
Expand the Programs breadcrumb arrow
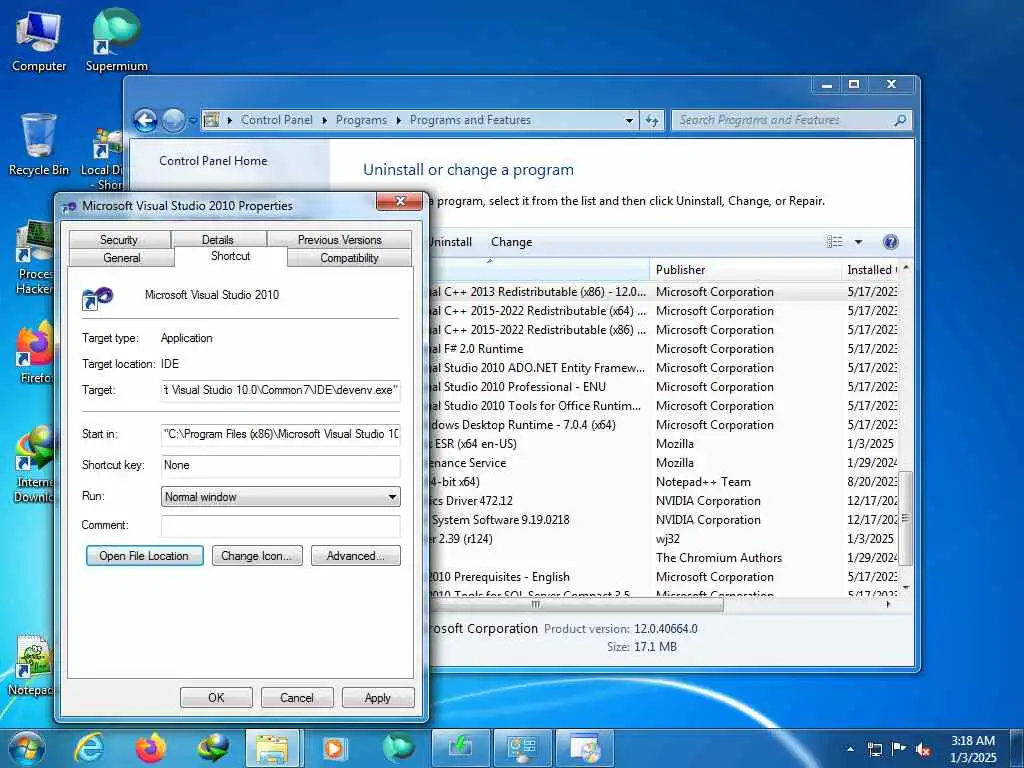(x=398, y=120)
